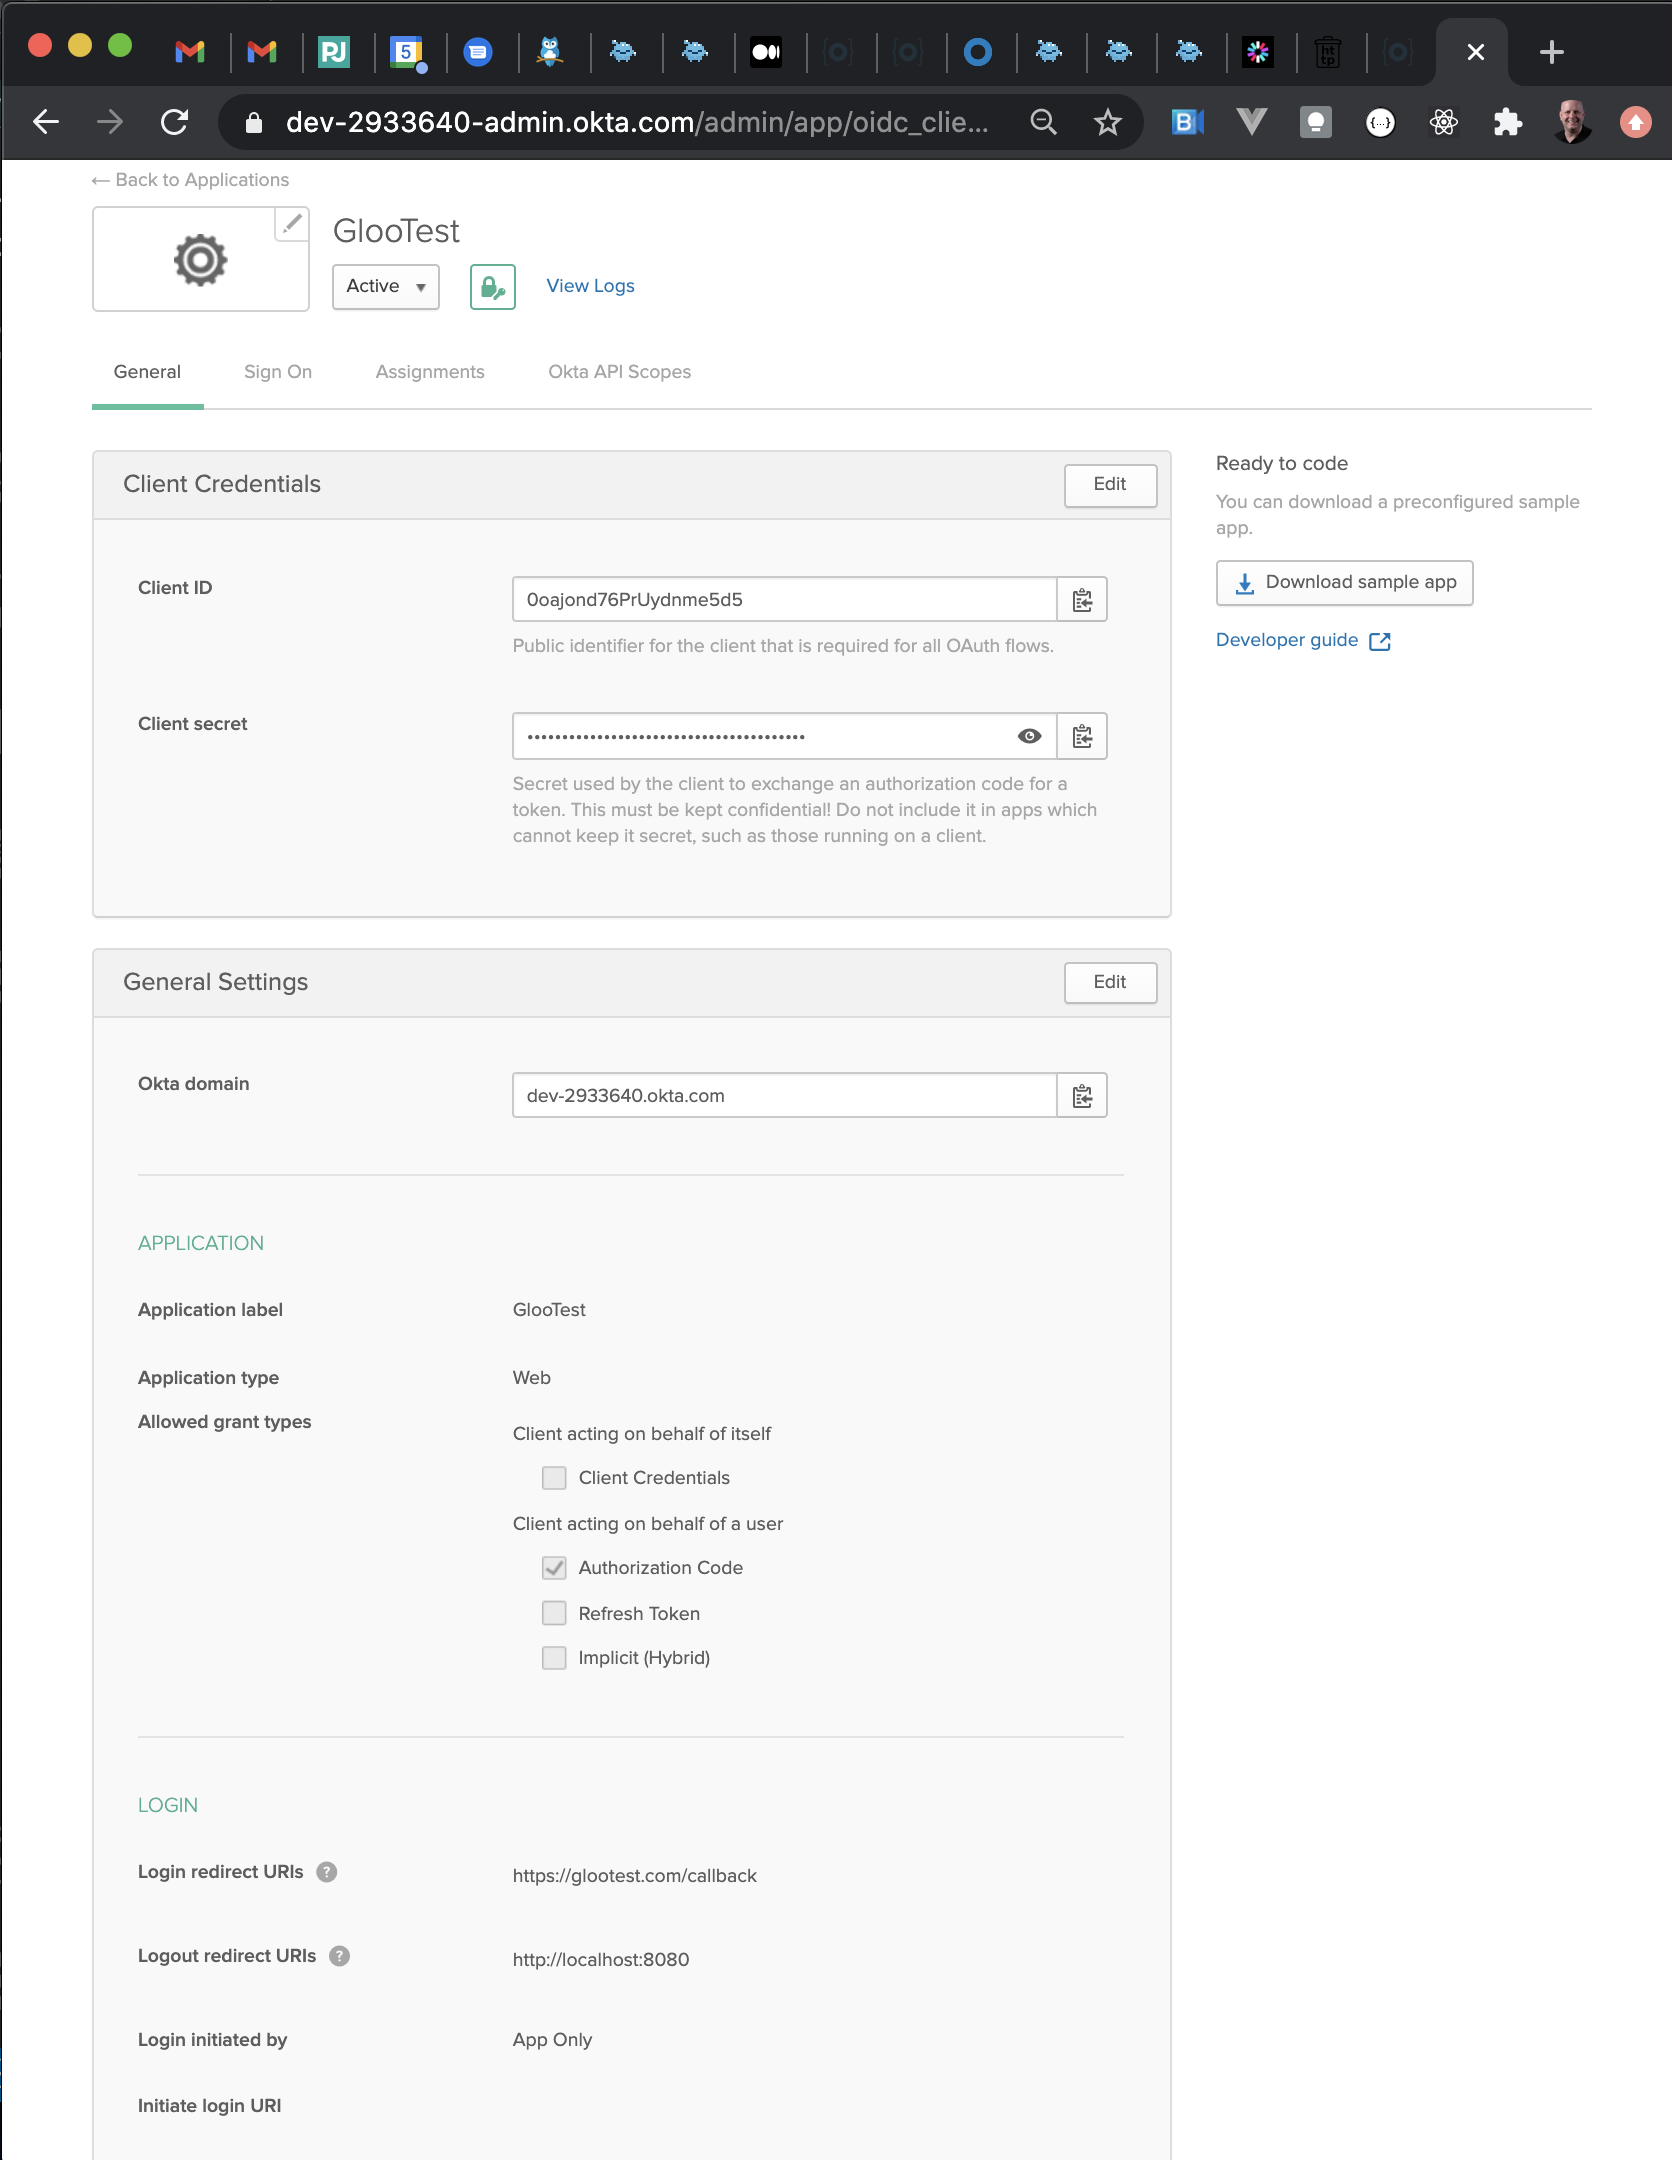Click the user profile avatar
The image size is (1672, 2160).
click(x=1572, y=122)
